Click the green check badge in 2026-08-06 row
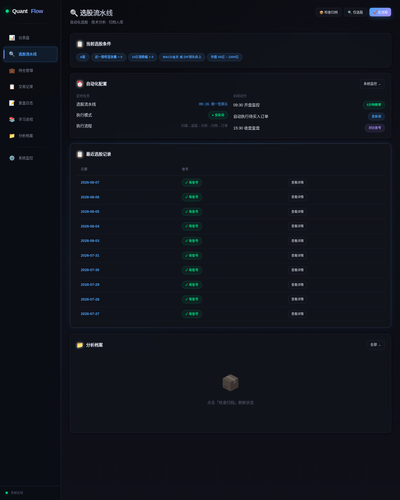The image size is (400, 500). click(192, 197)
